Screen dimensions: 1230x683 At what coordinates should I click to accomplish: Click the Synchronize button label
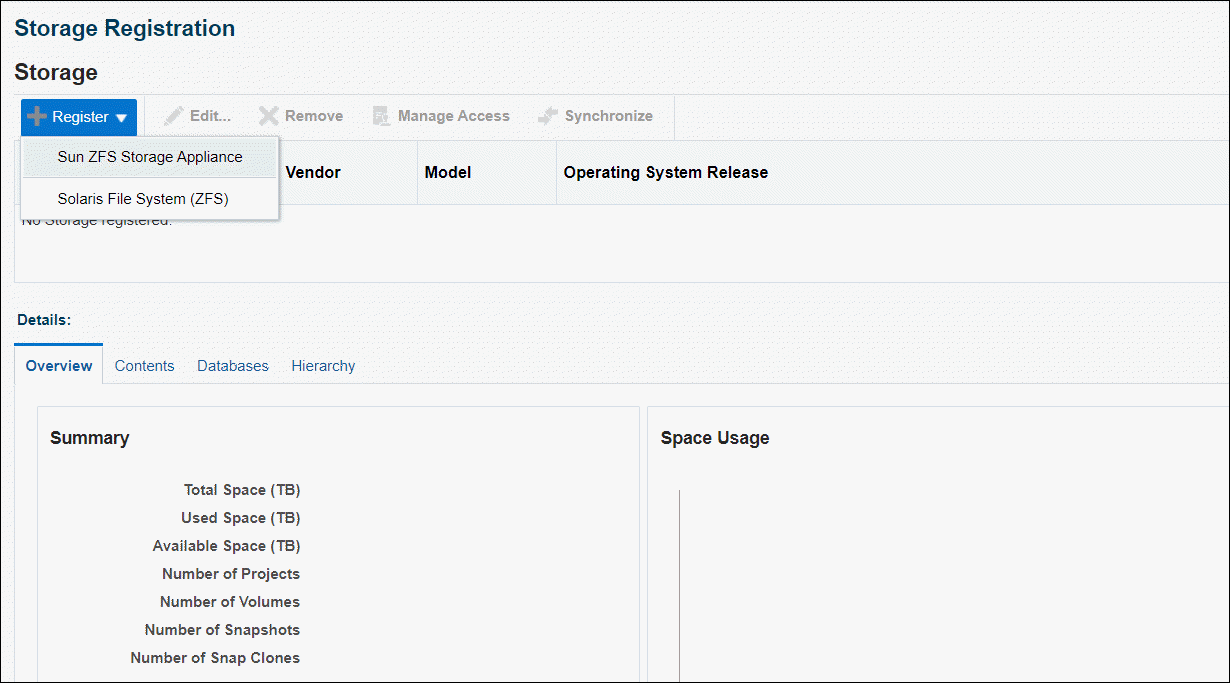(609, 116)
